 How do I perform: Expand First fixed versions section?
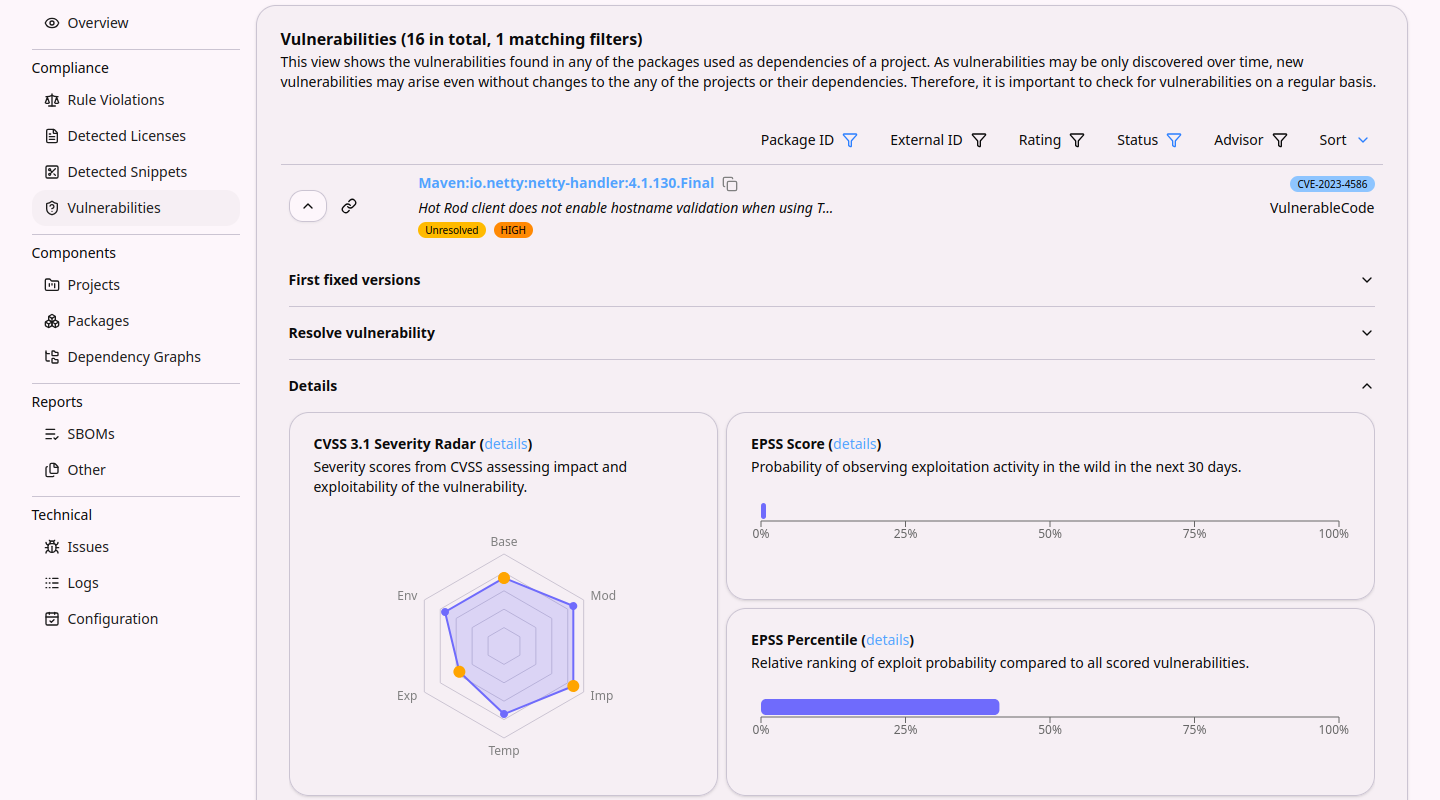[832, 280]
